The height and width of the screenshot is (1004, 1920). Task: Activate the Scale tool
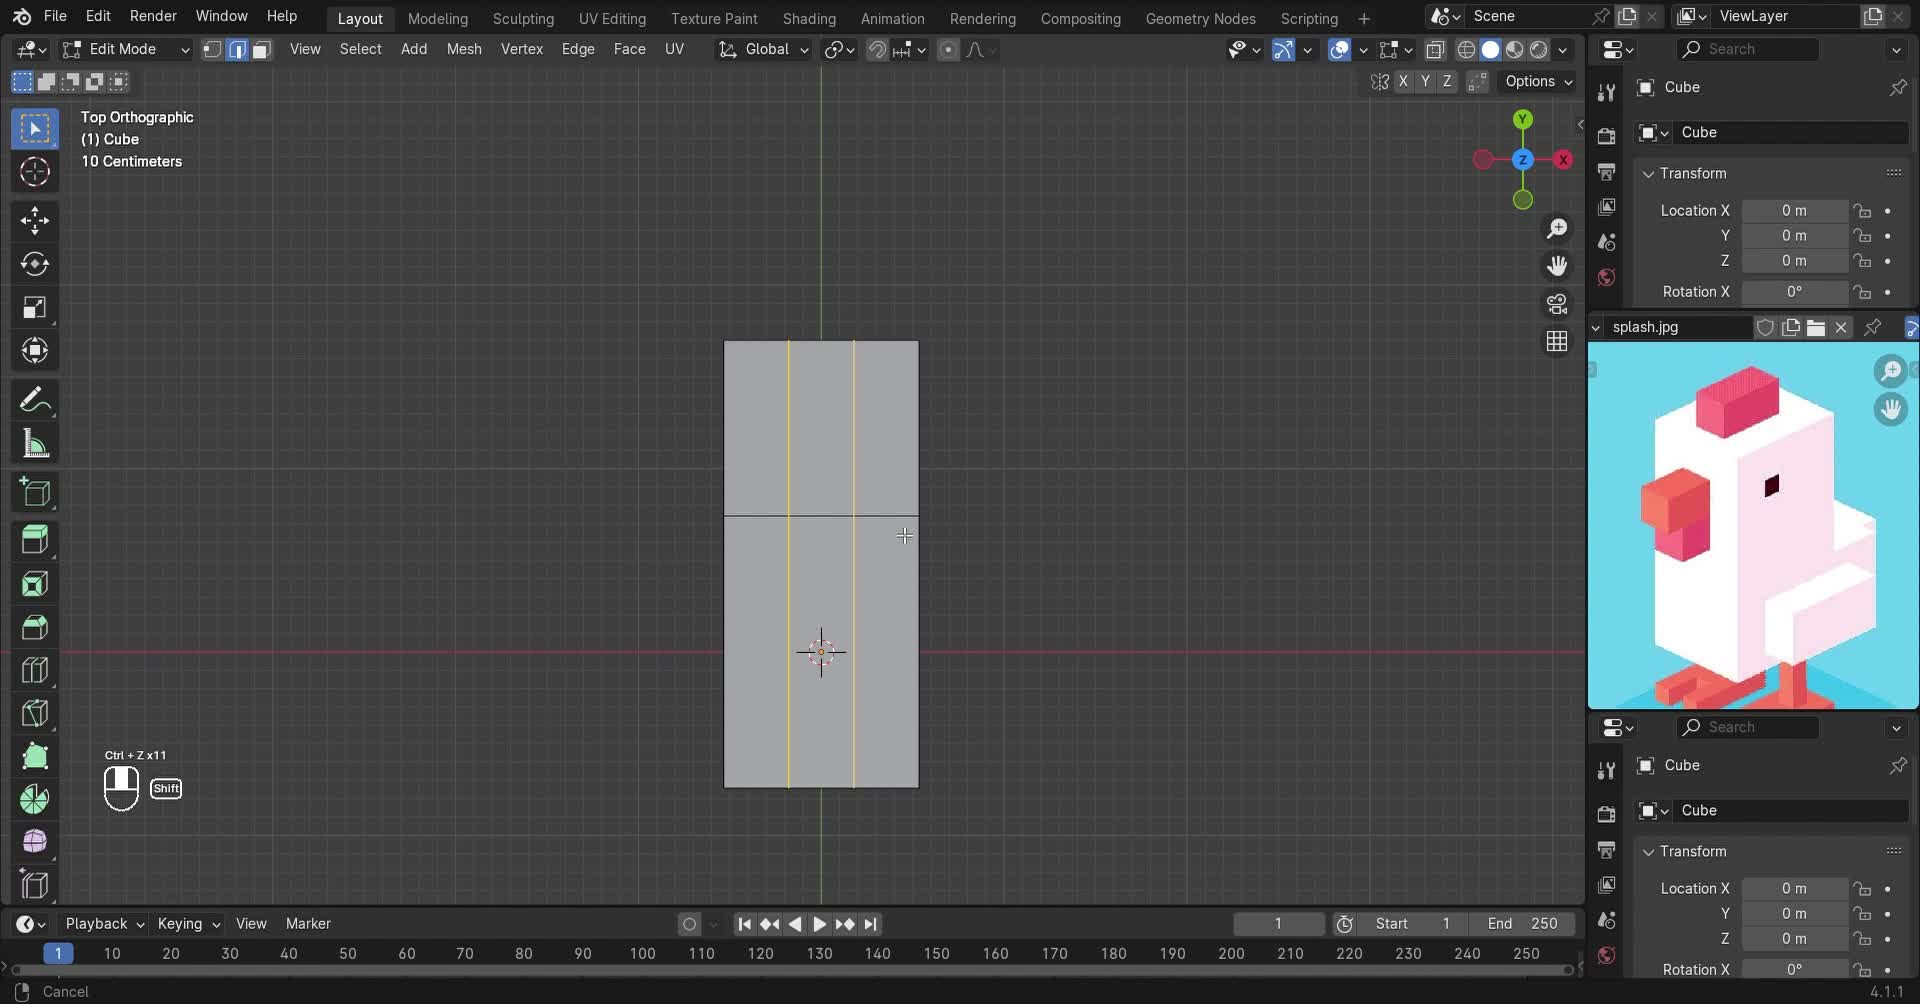point(35,307)
